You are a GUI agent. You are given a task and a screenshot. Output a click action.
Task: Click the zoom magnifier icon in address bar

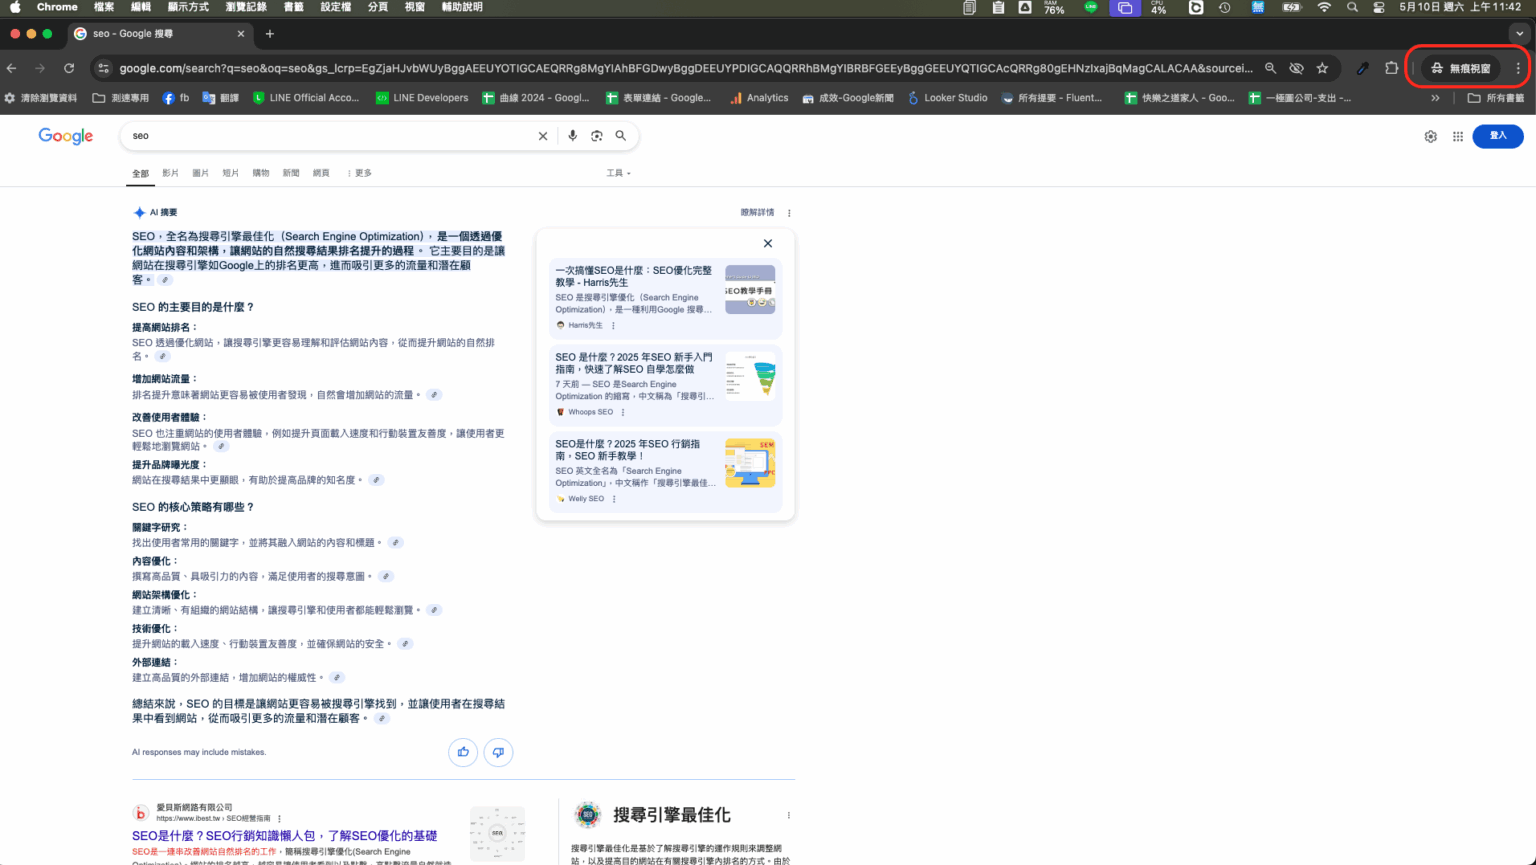coord(1270,68)
